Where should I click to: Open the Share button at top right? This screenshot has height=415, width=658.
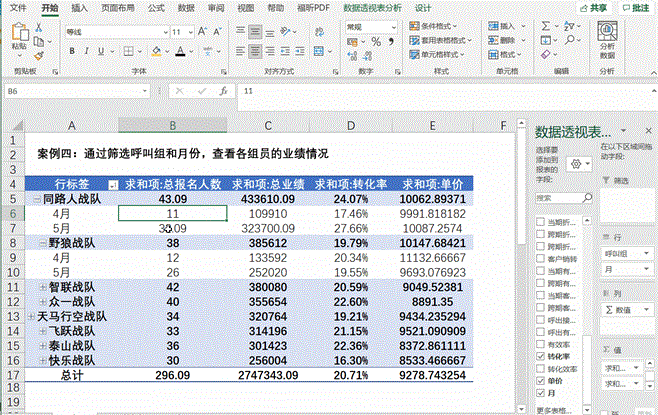tap(596, 7)
